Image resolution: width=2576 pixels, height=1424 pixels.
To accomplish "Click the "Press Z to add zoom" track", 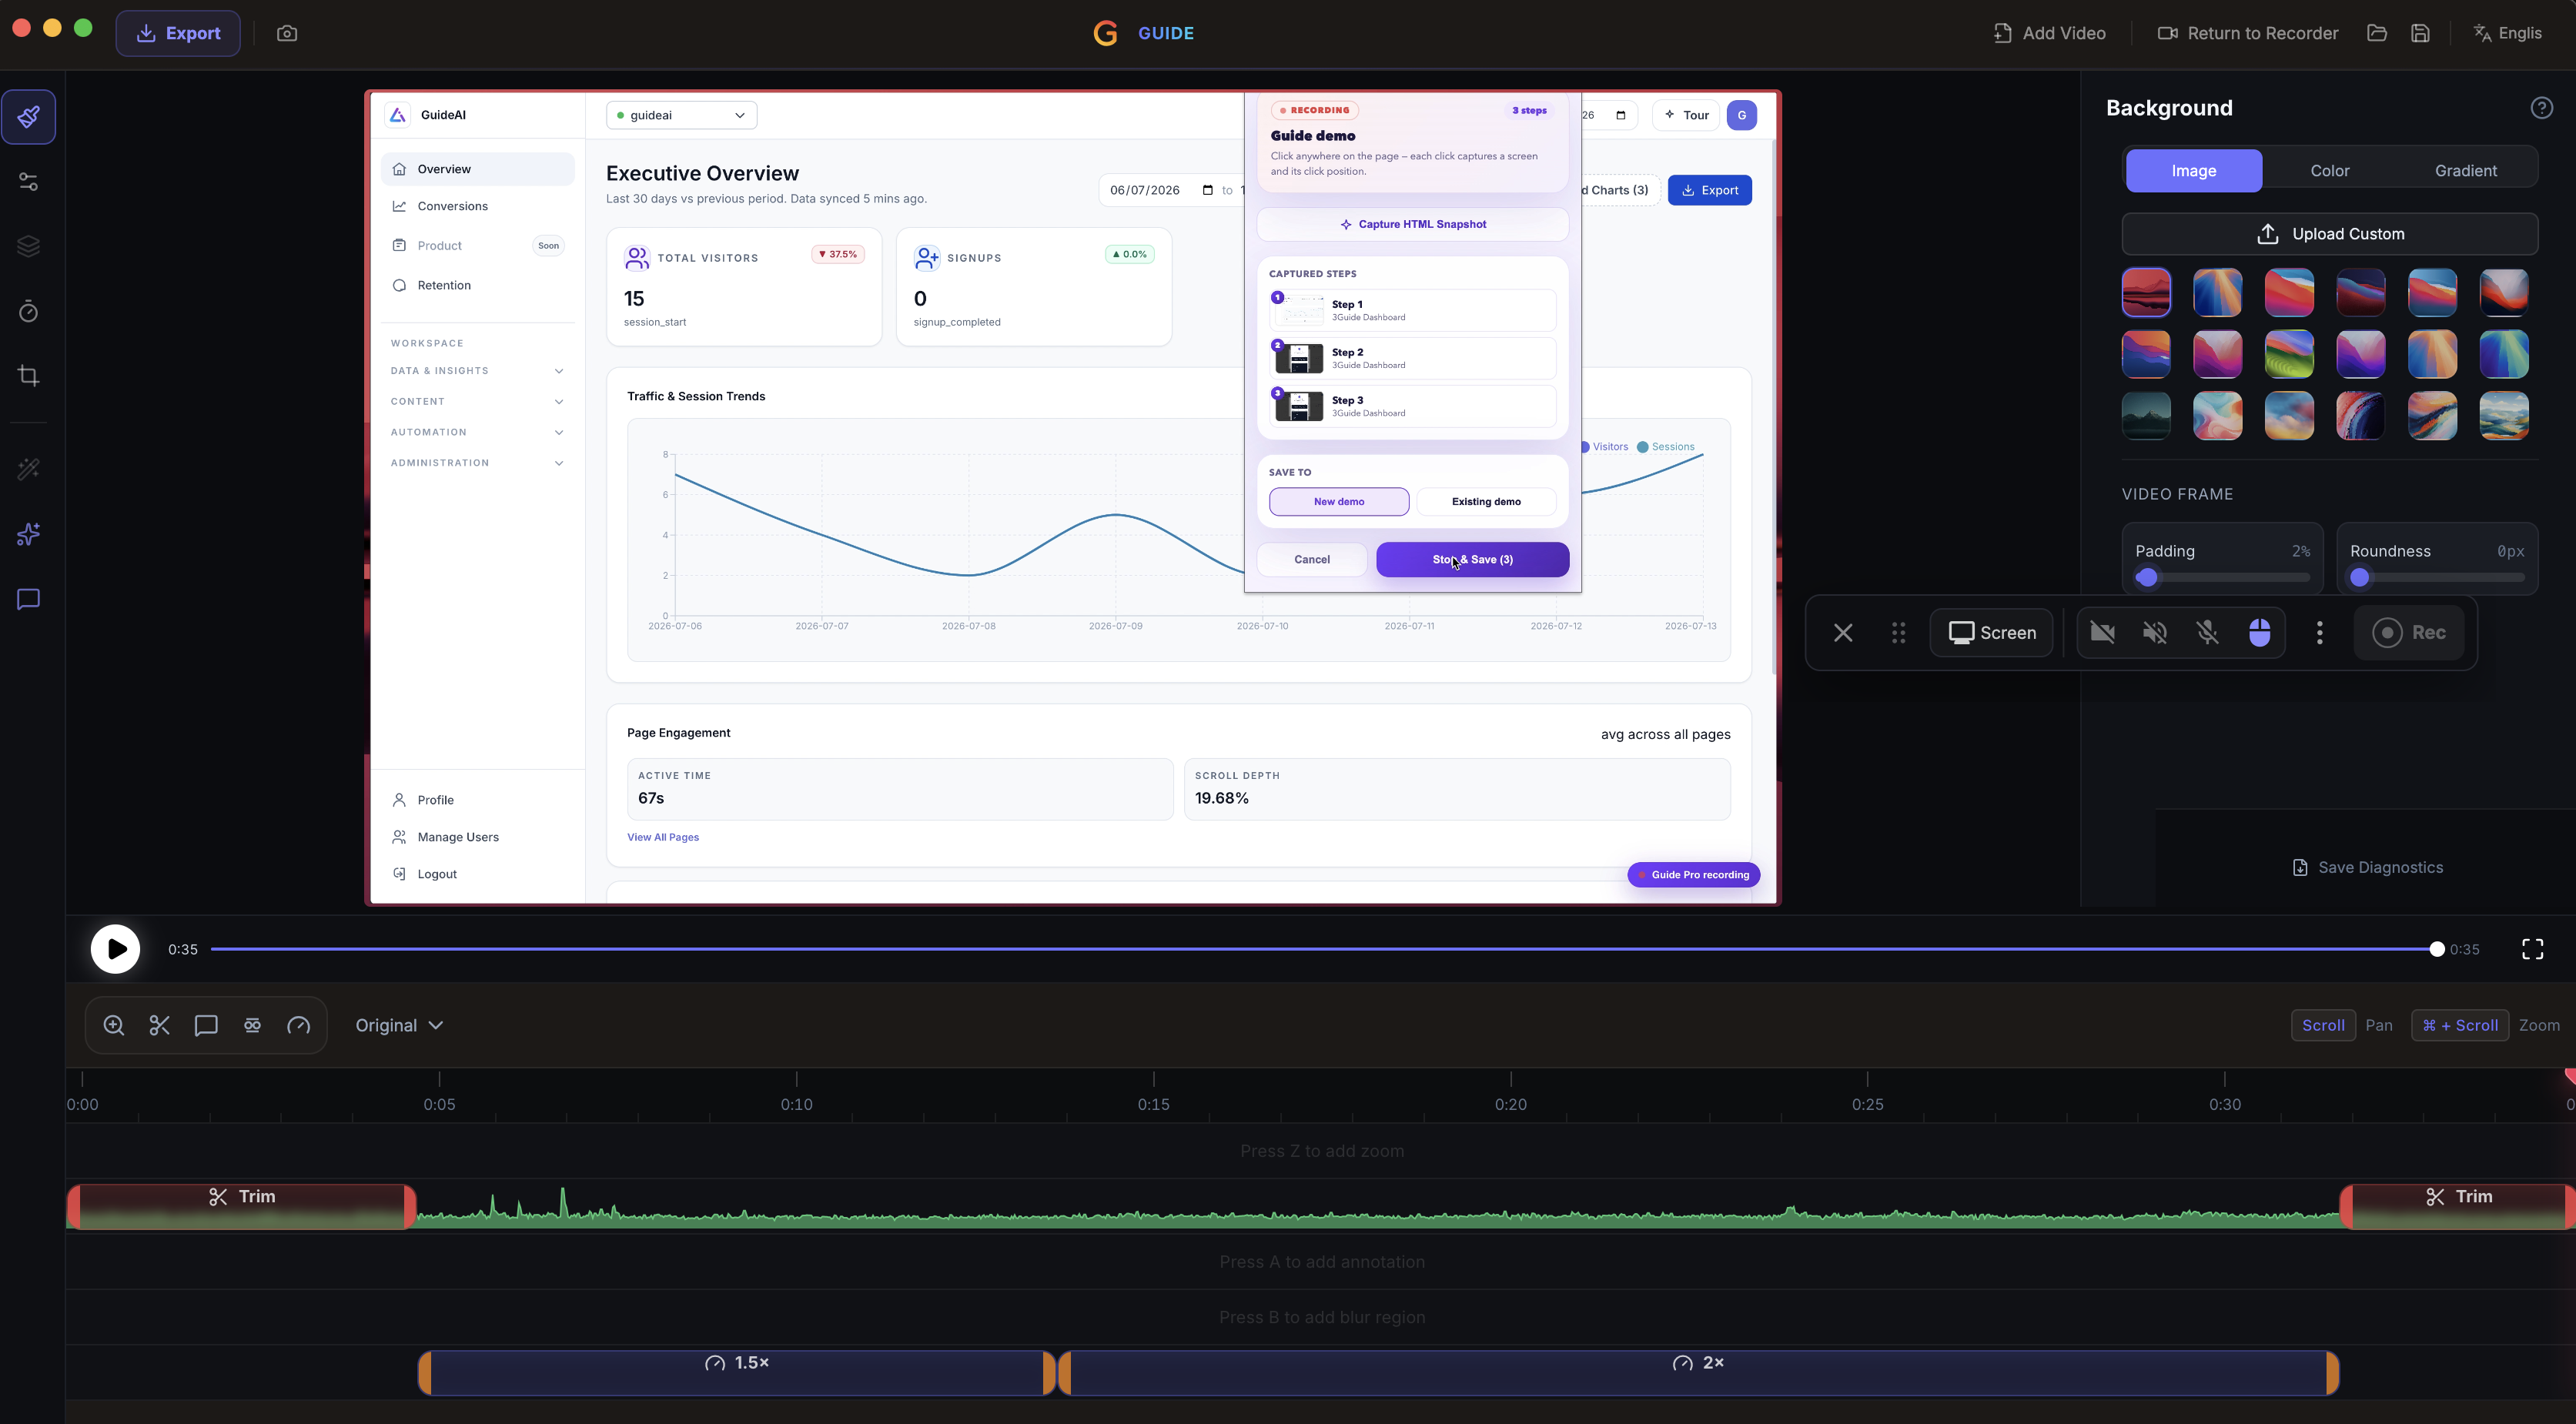I will [x=1321, y=1151].
